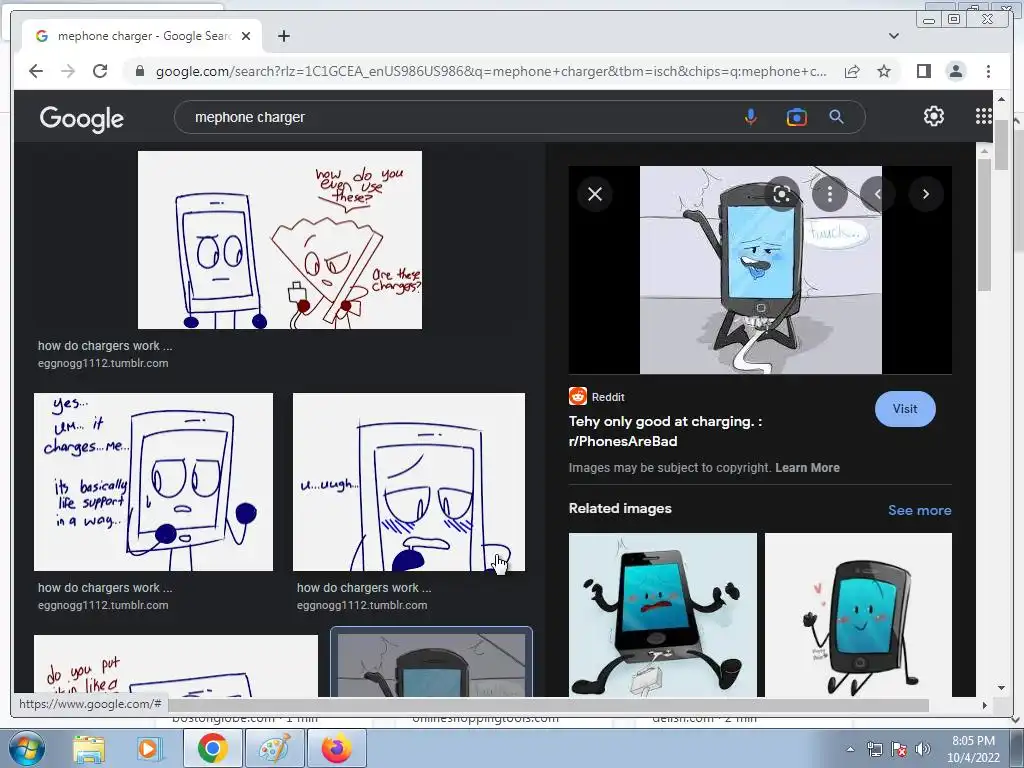Click the Action Center flag icon
1024x768 pixels.
click(899, 749)
